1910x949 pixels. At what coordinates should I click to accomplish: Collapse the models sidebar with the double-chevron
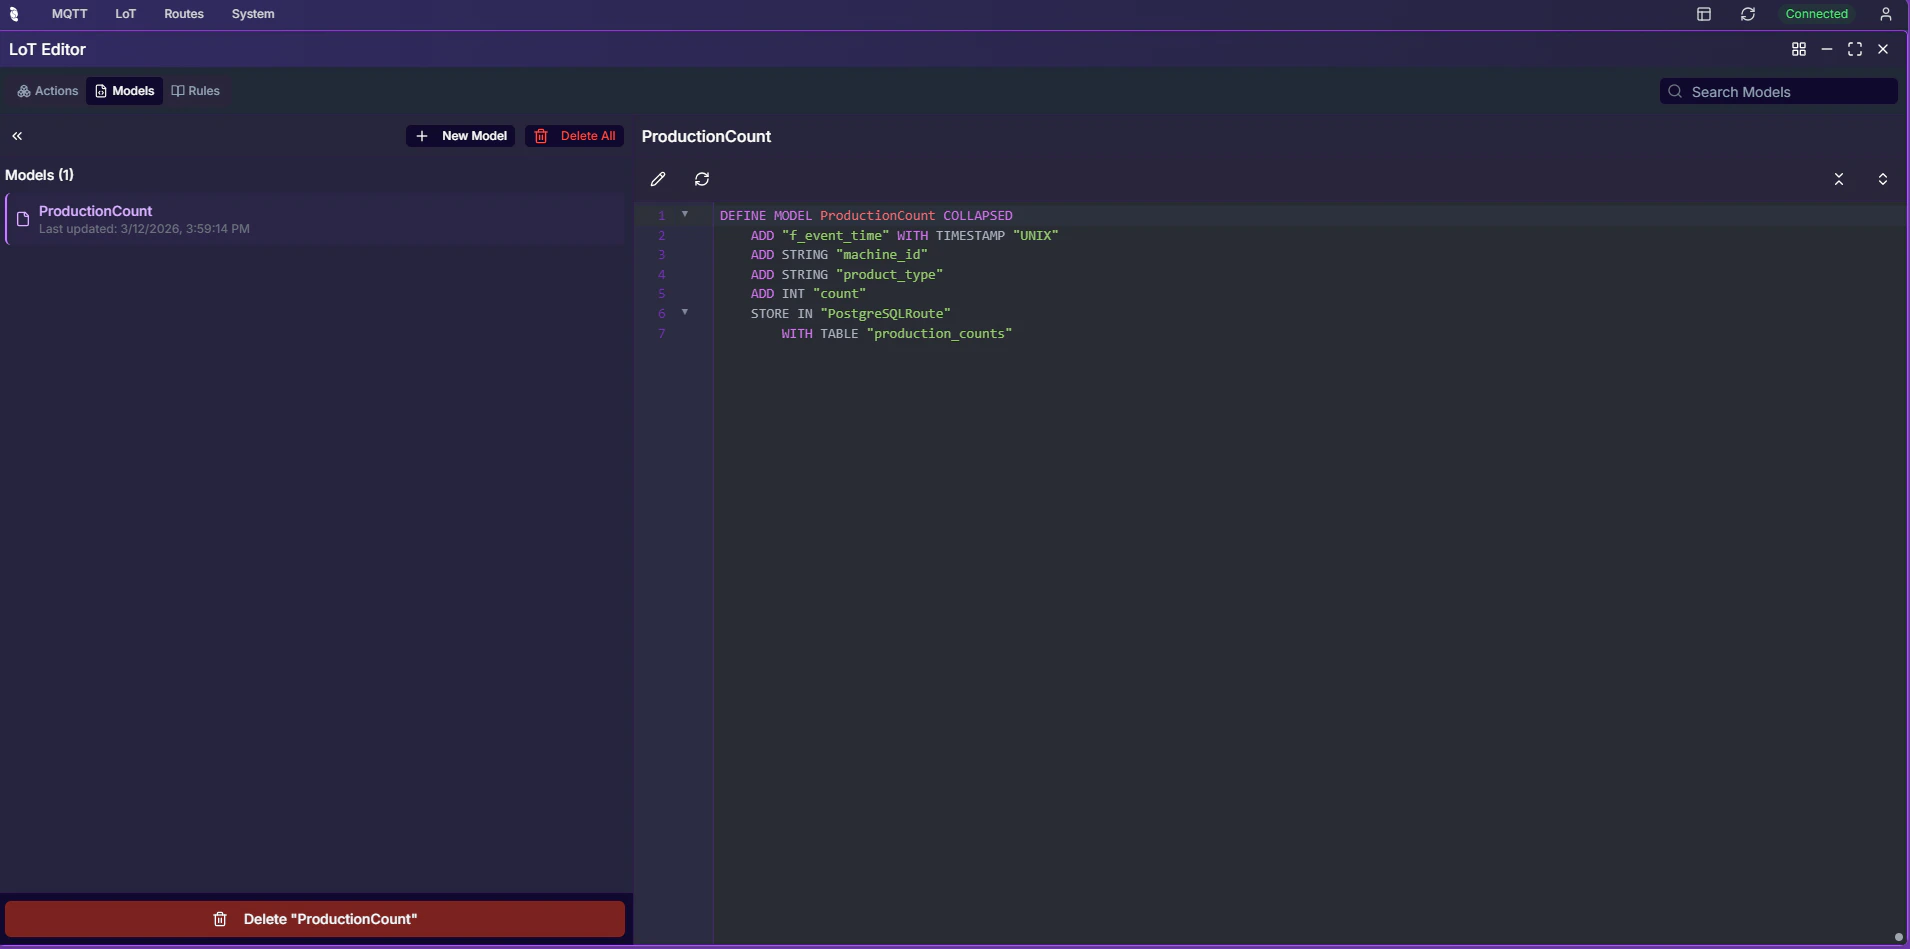pyautogui.click(x=17, y=135)
